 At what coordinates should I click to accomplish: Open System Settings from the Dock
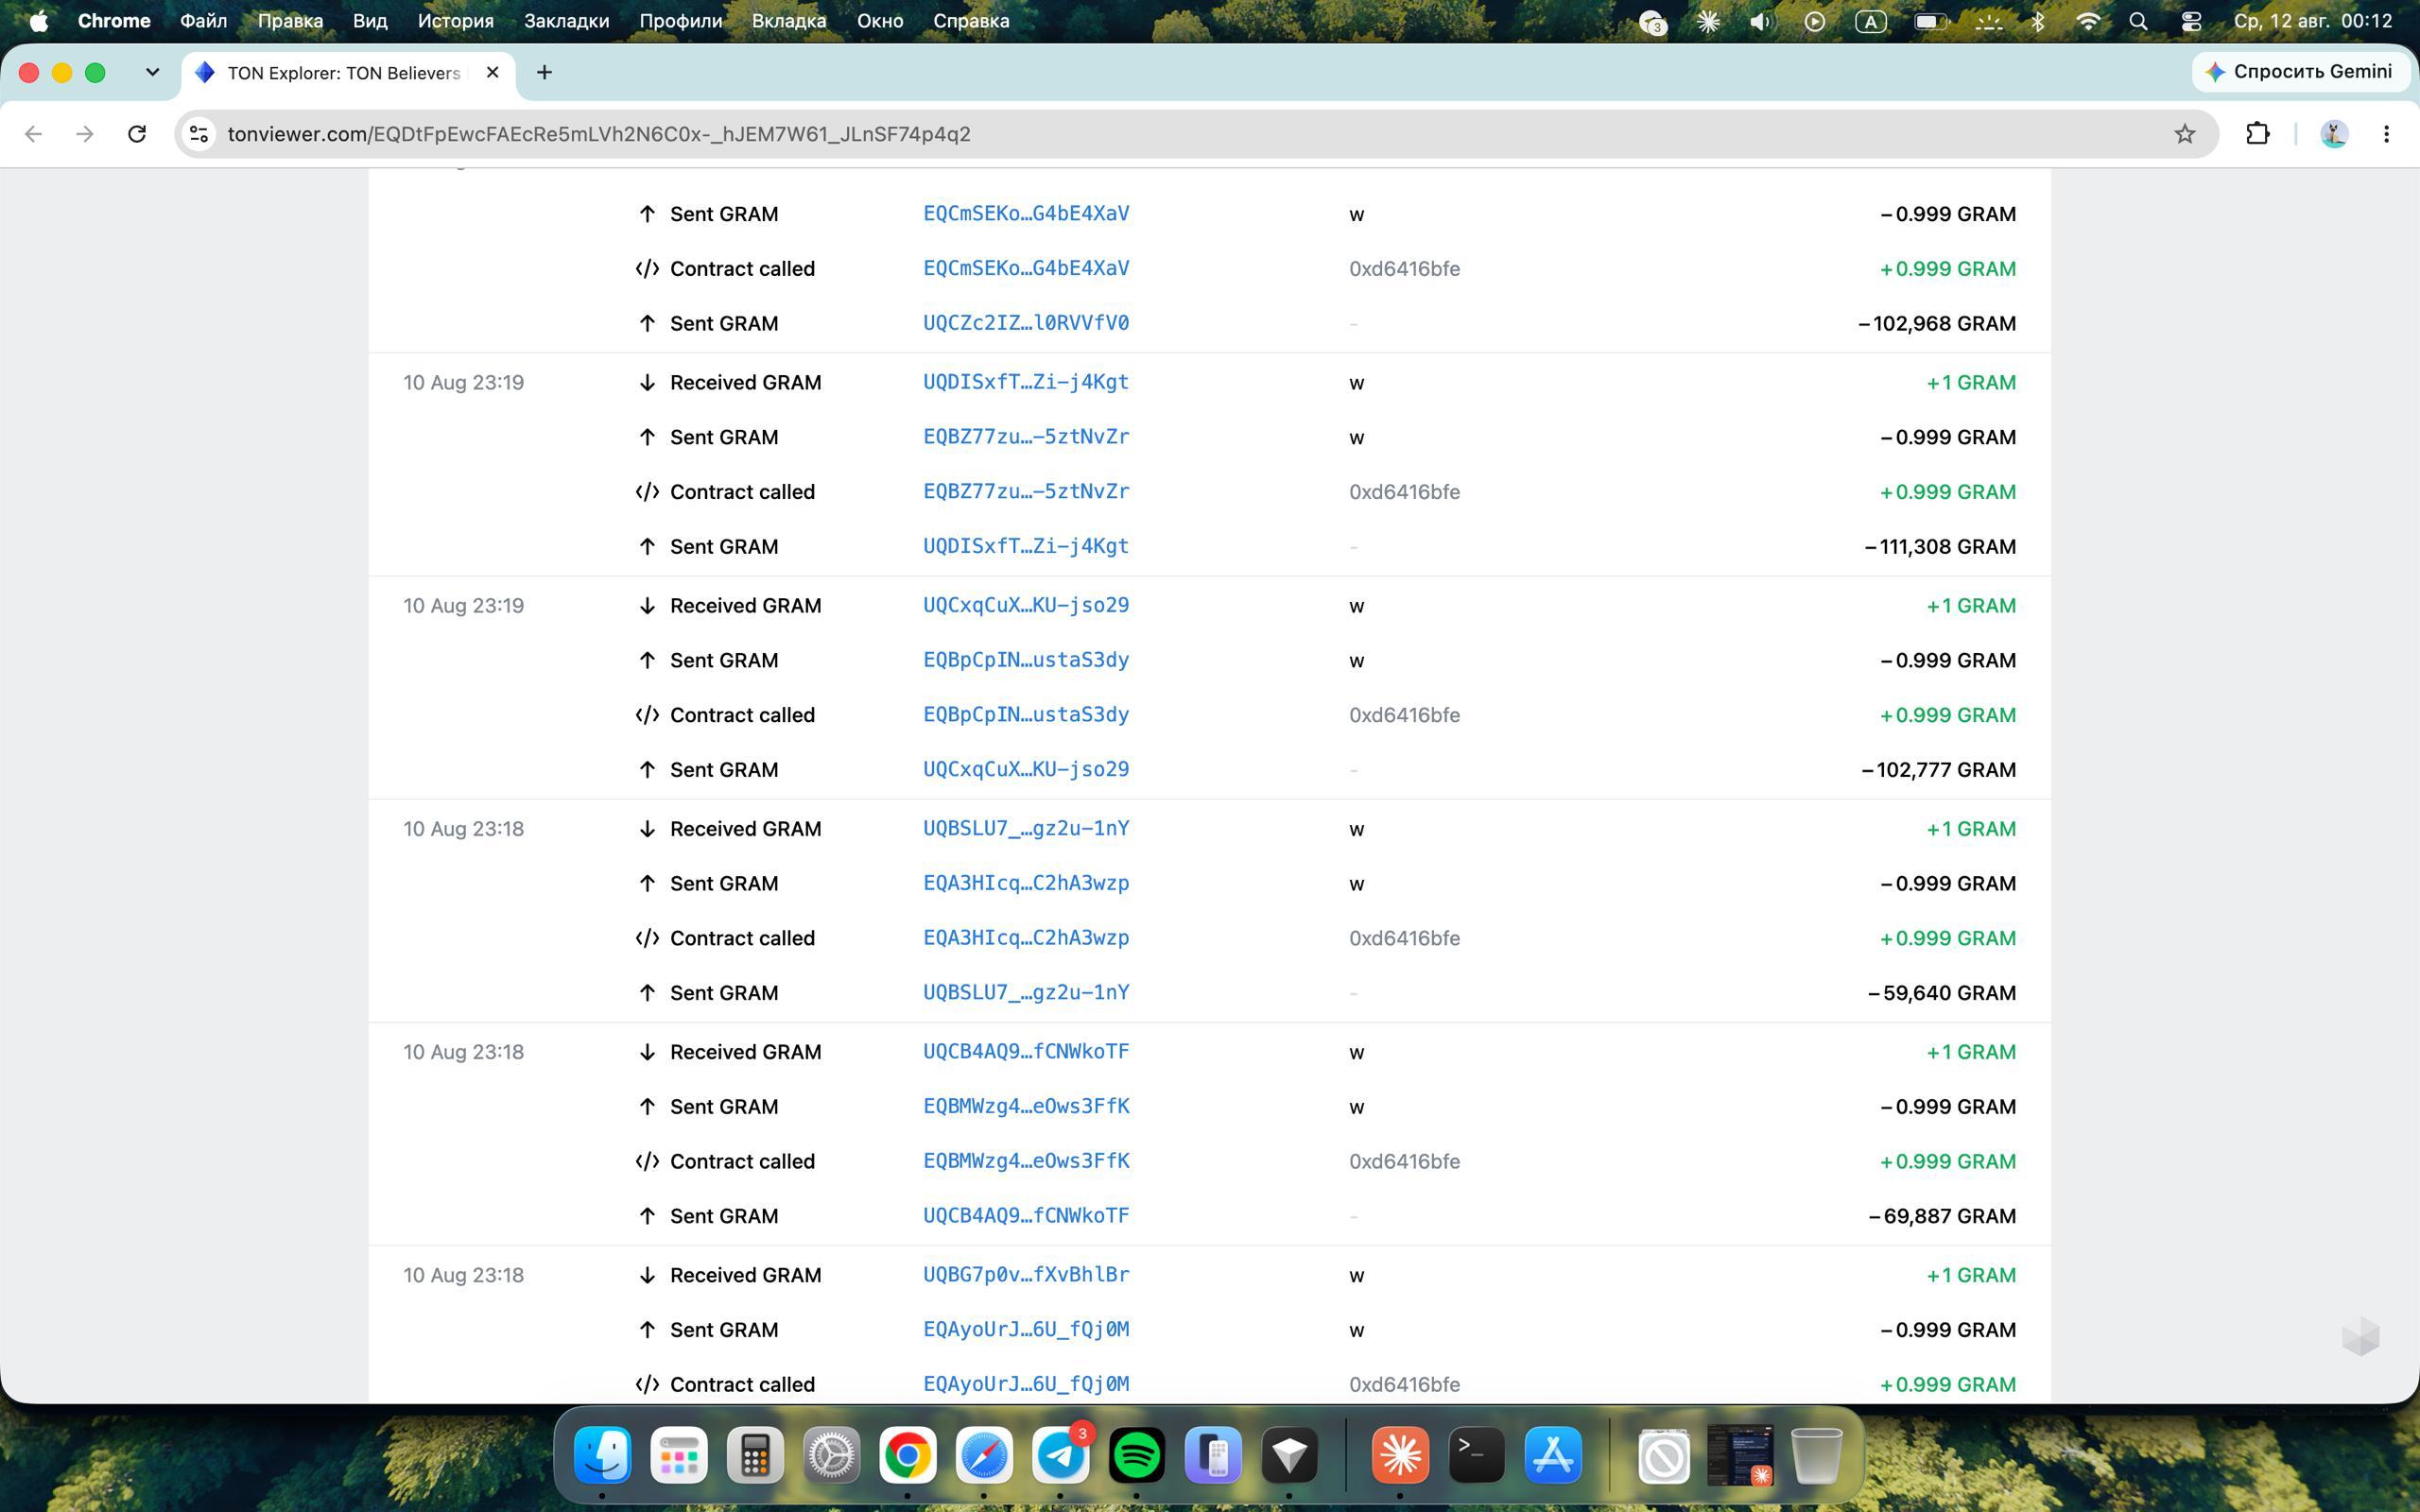tap(831, 1455)
